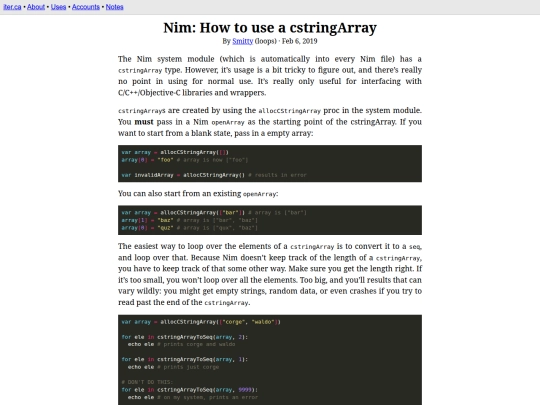Open the Uses link in navigation
This screenshot has height=405, width=540.
pyautogui.click(x=58, y=7)
